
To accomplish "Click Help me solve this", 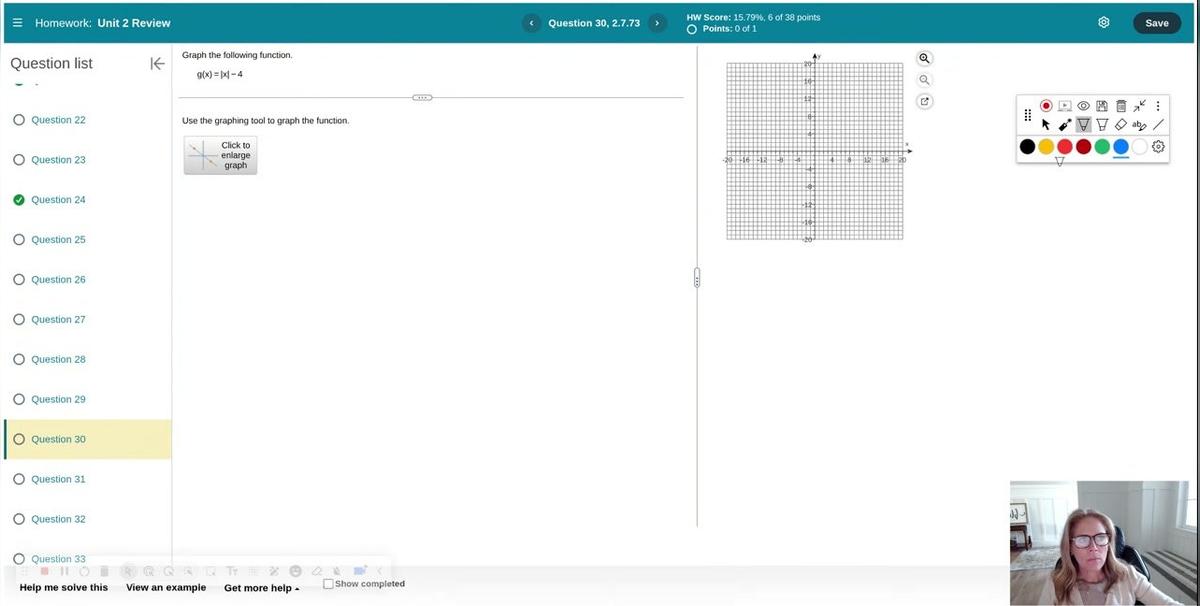I will click(x=64, y=588).
